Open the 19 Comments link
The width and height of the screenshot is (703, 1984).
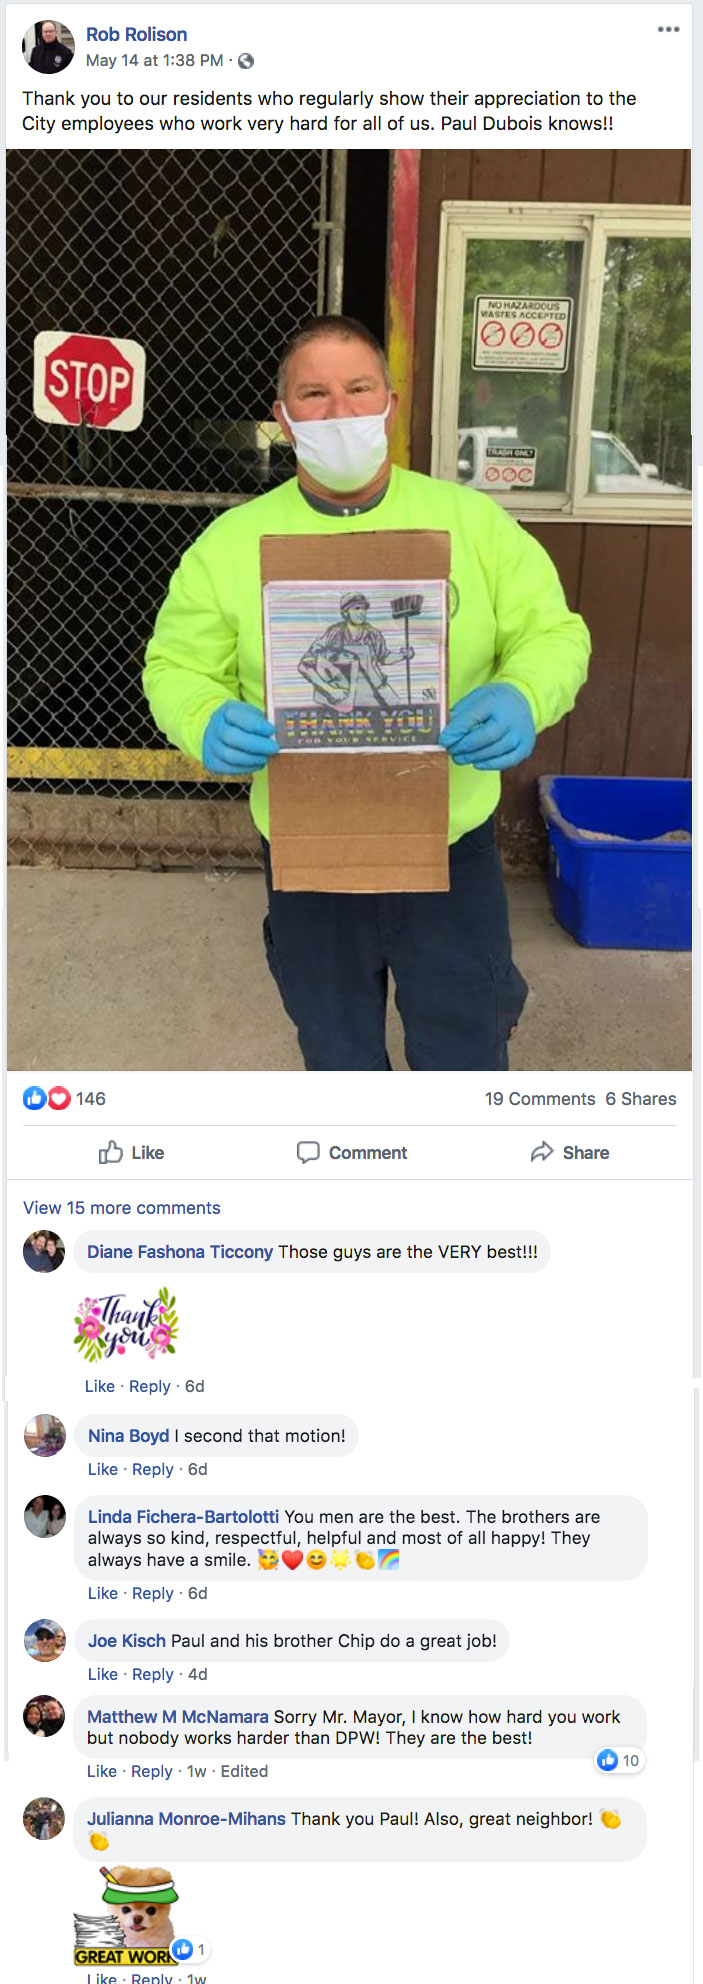540,1099
